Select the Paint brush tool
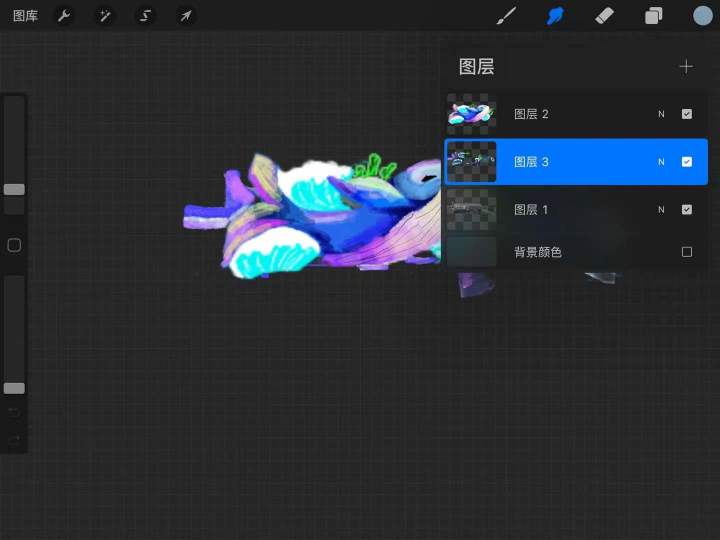 pyautogui.click(x=506, y=16)
